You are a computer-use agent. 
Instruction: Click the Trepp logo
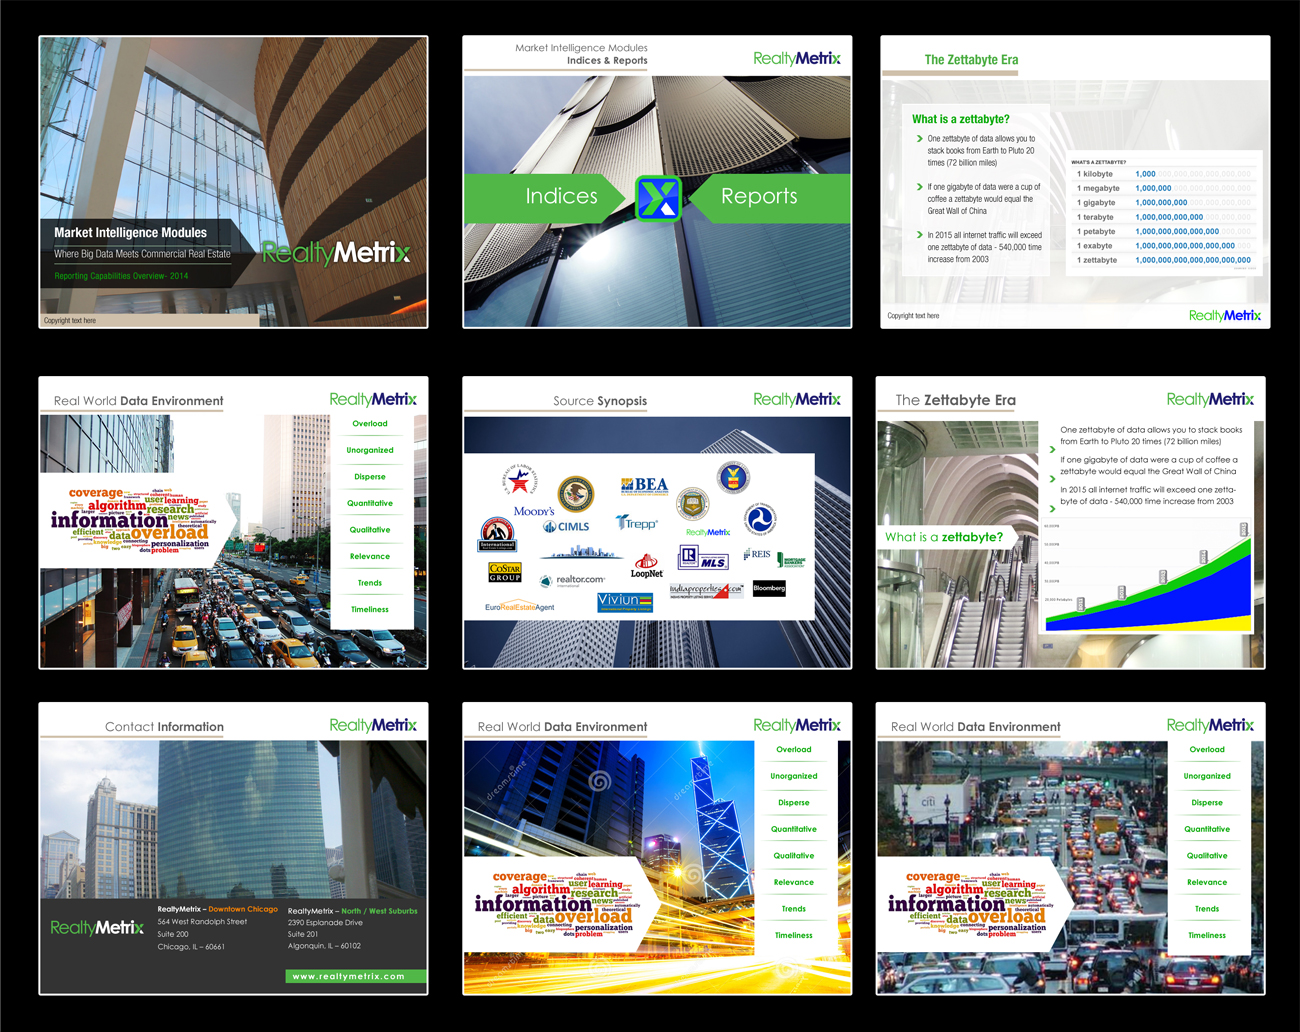click(x=637, y=523)
